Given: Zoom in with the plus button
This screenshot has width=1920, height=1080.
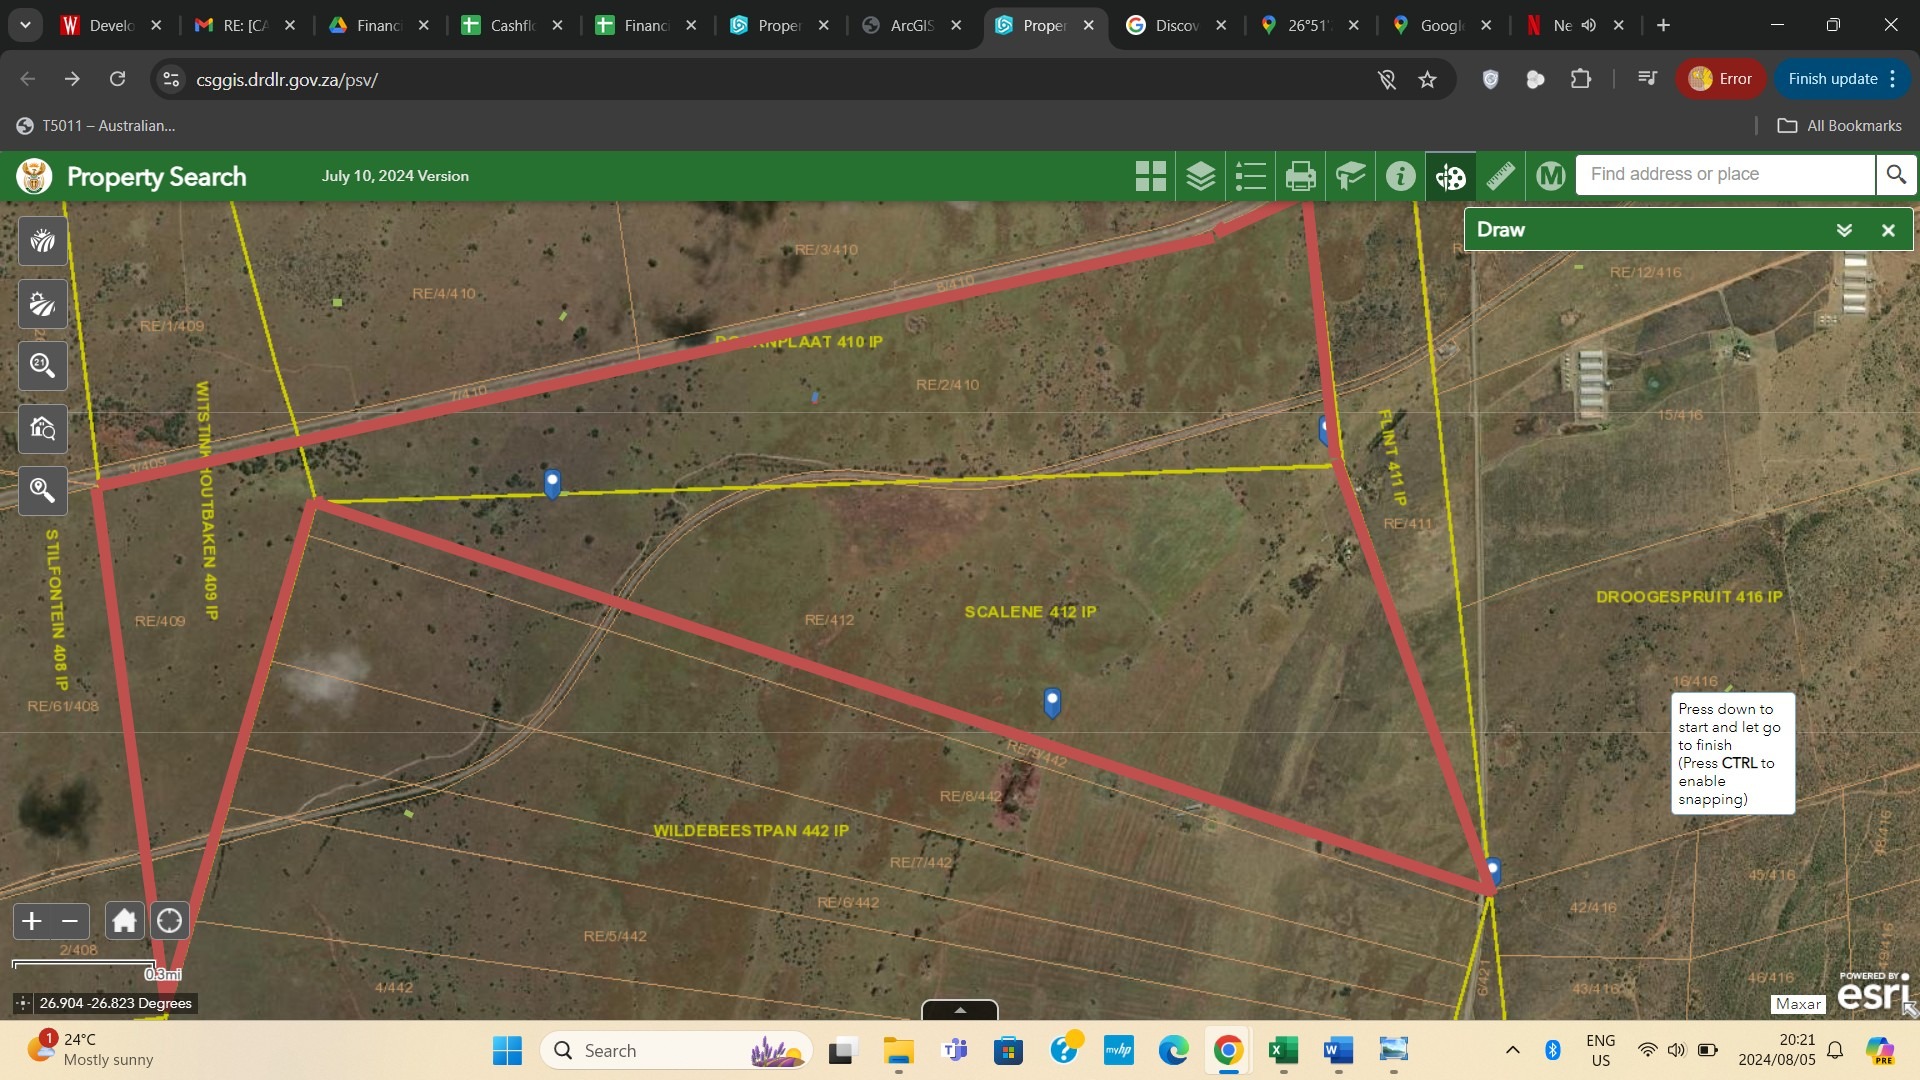Looking at the screenshot, I should coord(32,921).
